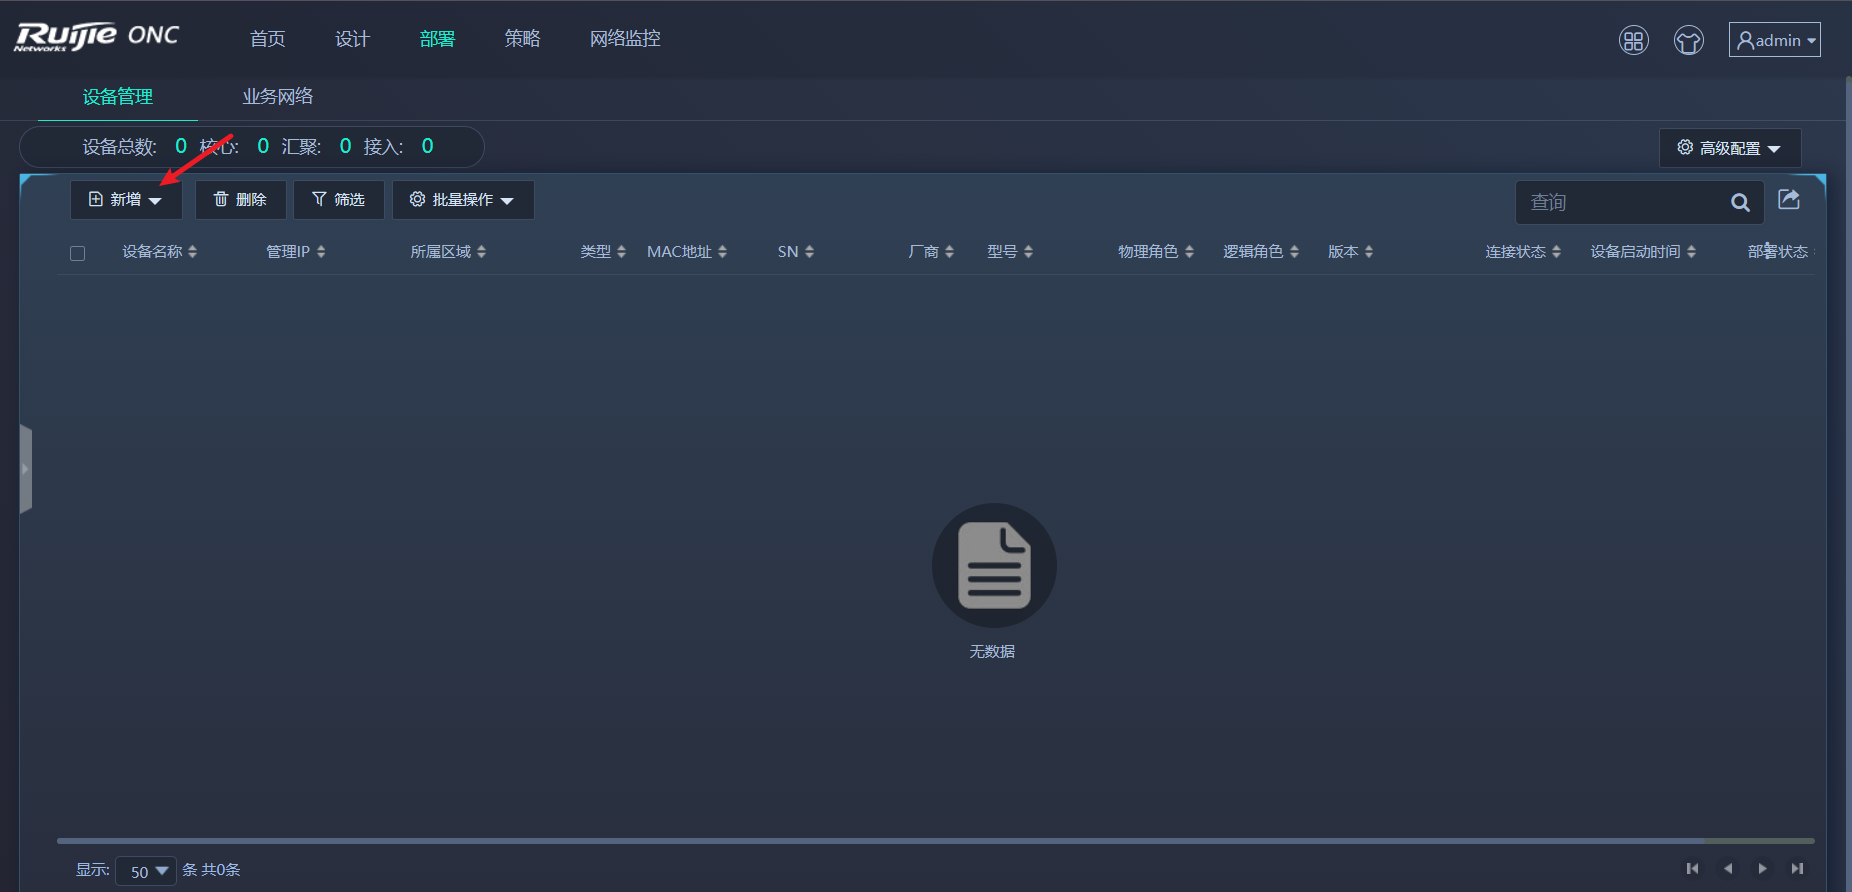Image resolution: width=1852 pixels, height=892 pixels.
Task: Click the 汇聚 count value
Action: [346, 146]
